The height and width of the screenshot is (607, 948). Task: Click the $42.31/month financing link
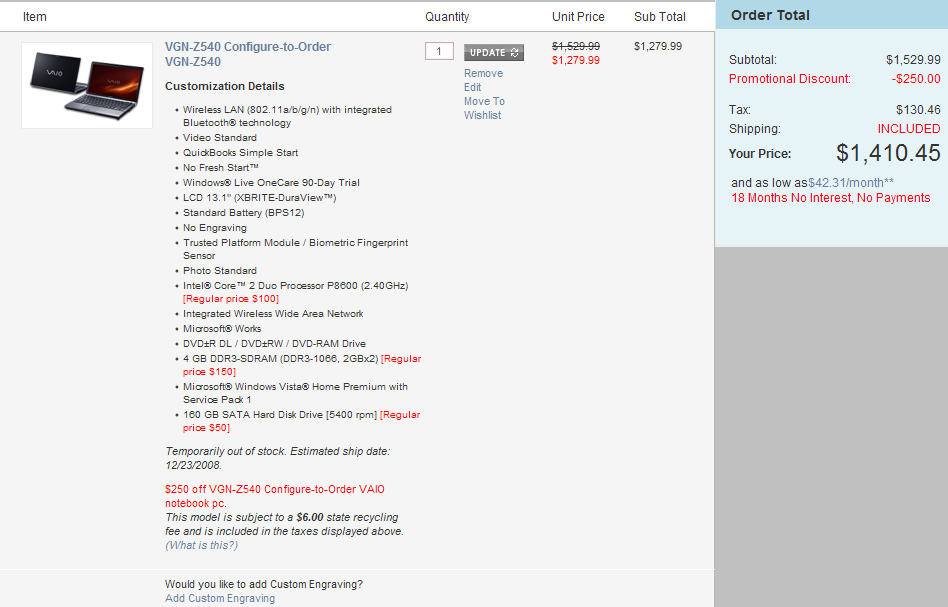[x=851, y=183]
